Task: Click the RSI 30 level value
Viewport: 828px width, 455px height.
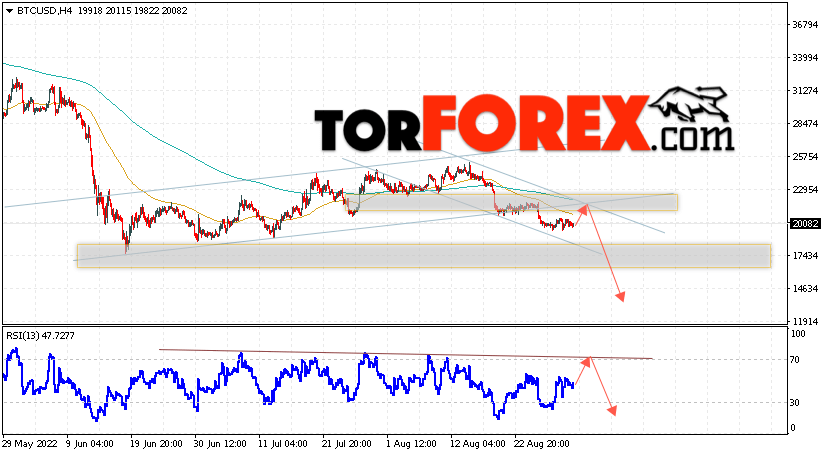Action: [x=795, y=403]
